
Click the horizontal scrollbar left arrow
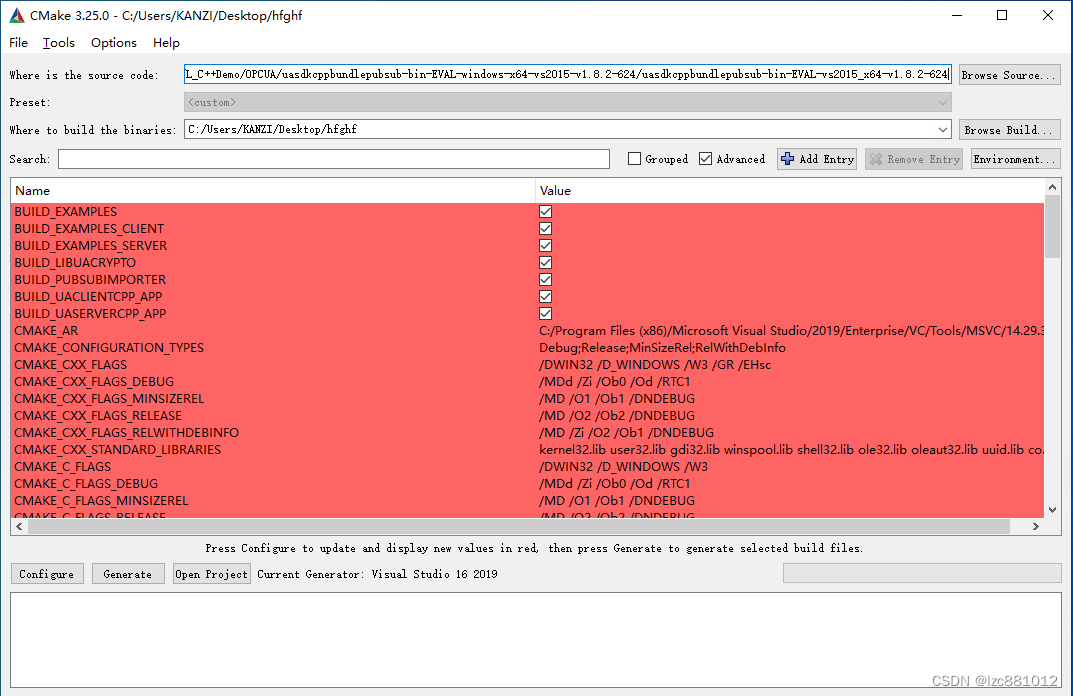point(19,526)
